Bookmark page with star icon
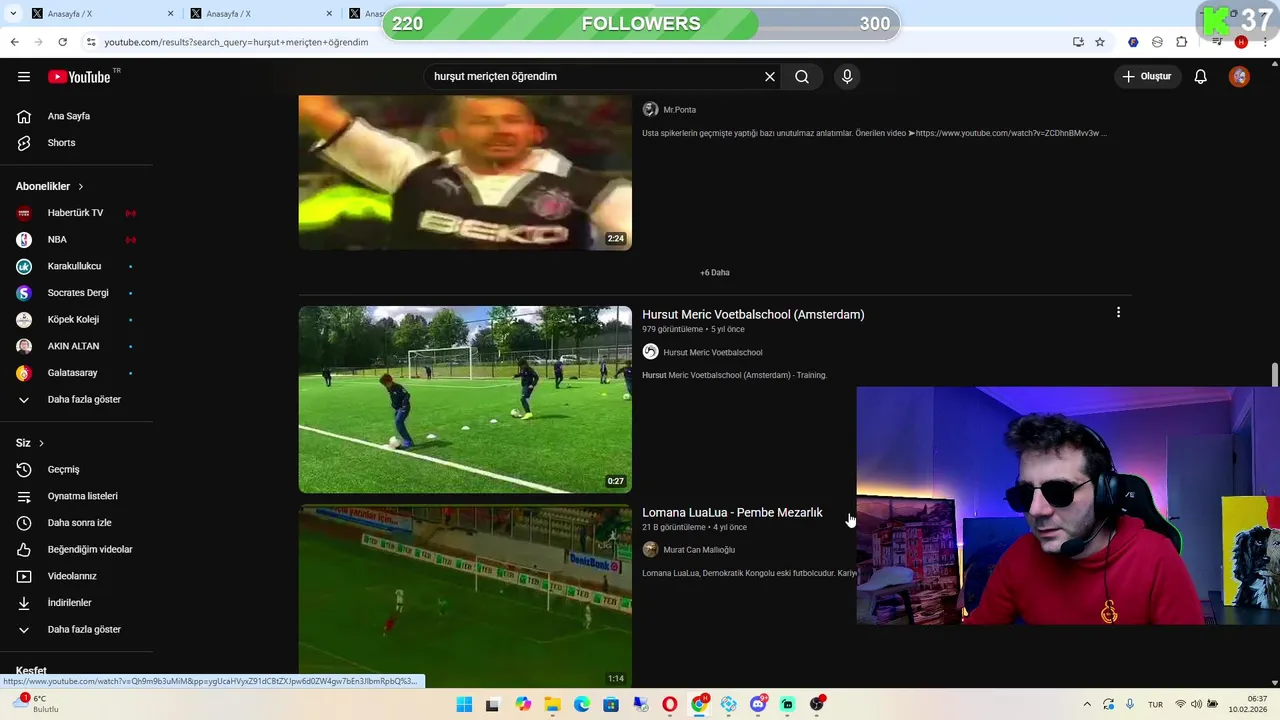 [x=1100, y=42]
